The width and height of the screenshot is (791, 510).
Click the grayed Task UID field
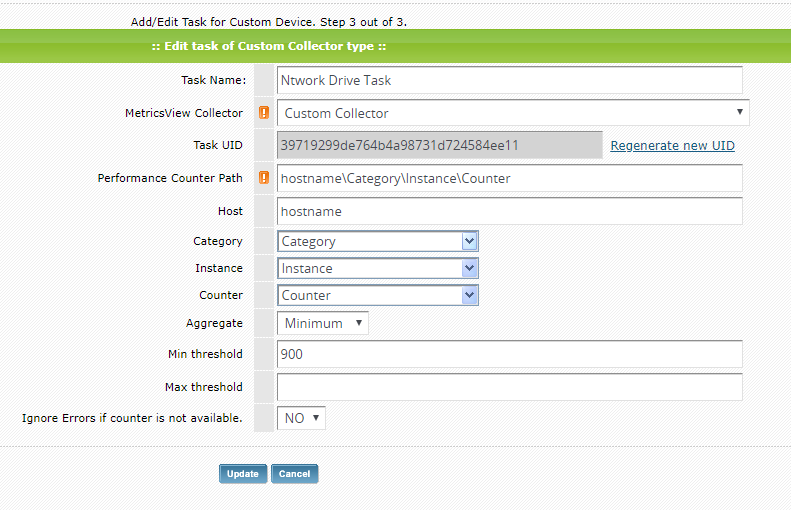(439, 145)
